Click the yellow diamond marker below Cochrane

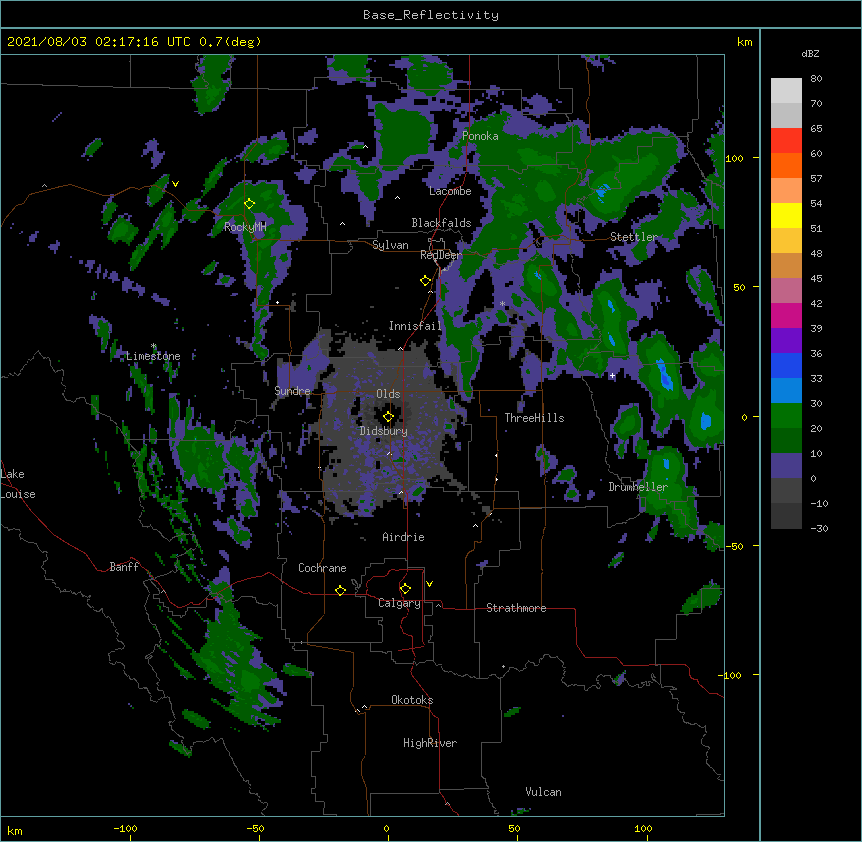[340, 590]
